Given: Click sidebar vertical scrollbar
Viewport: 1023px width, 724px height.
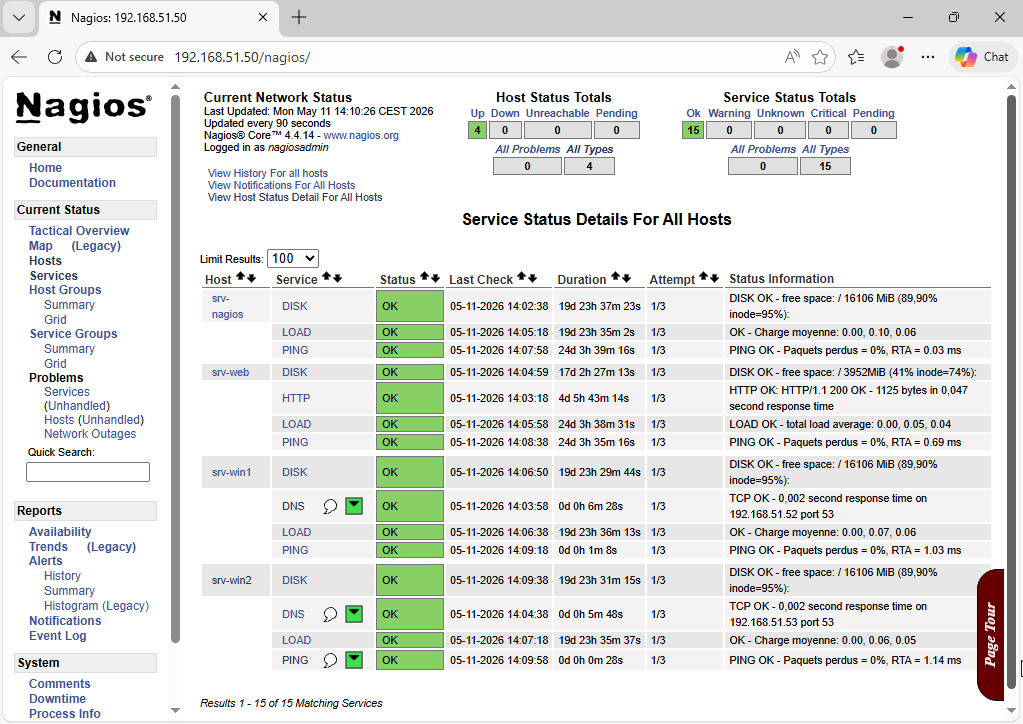Looking at the screenshot, I should pos(176,369).
